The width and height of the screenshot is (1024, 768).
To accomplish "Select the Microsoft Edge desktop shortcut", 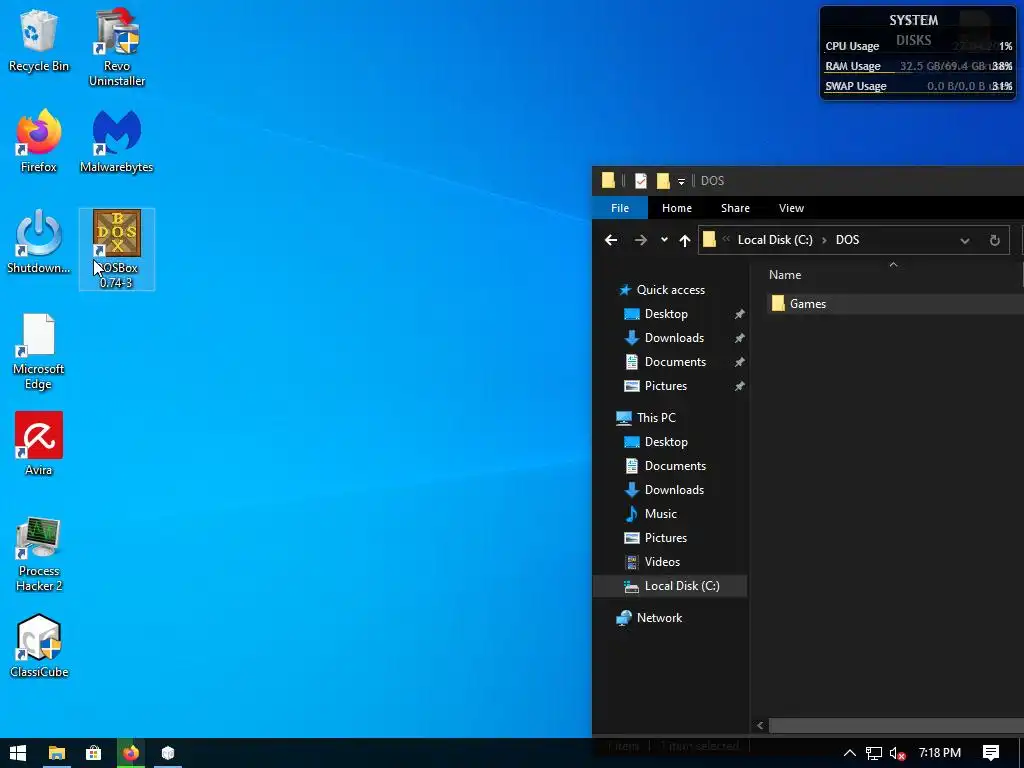I will pyautogui.click(x=39, y=351).
